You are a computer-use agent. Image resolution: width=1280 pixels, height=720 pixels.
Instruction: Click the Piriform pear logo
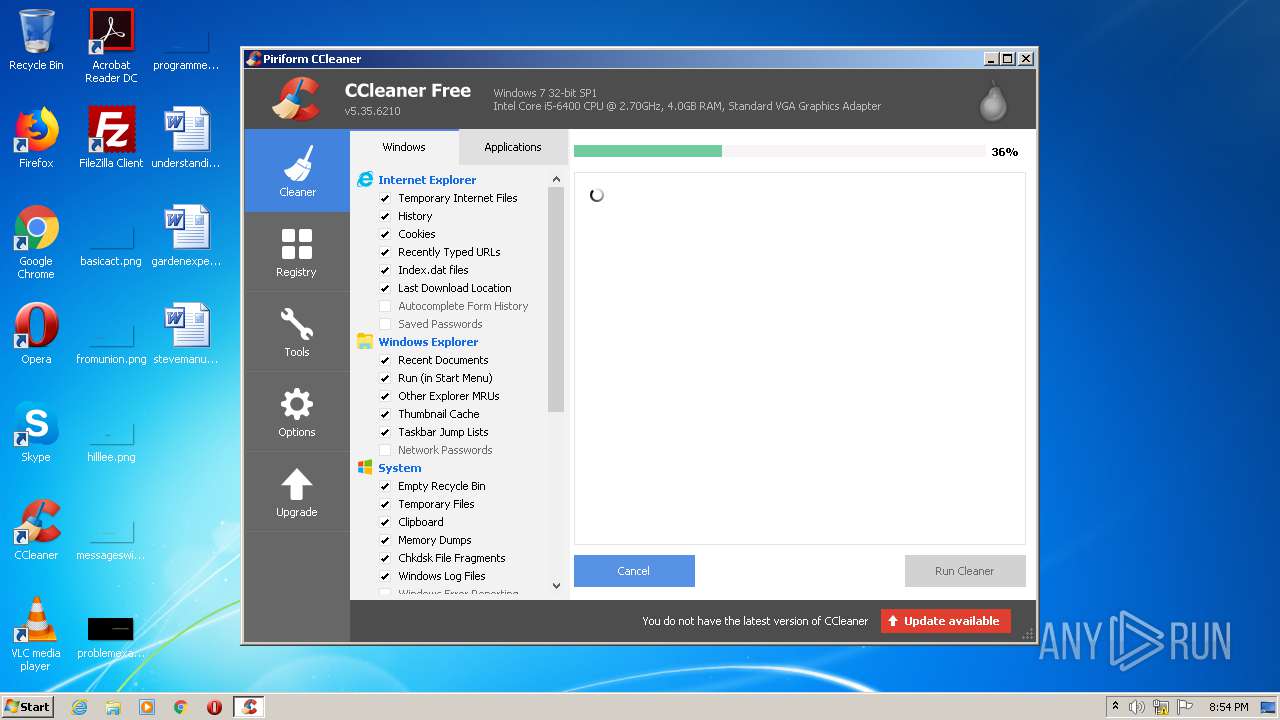pos(993,100)
